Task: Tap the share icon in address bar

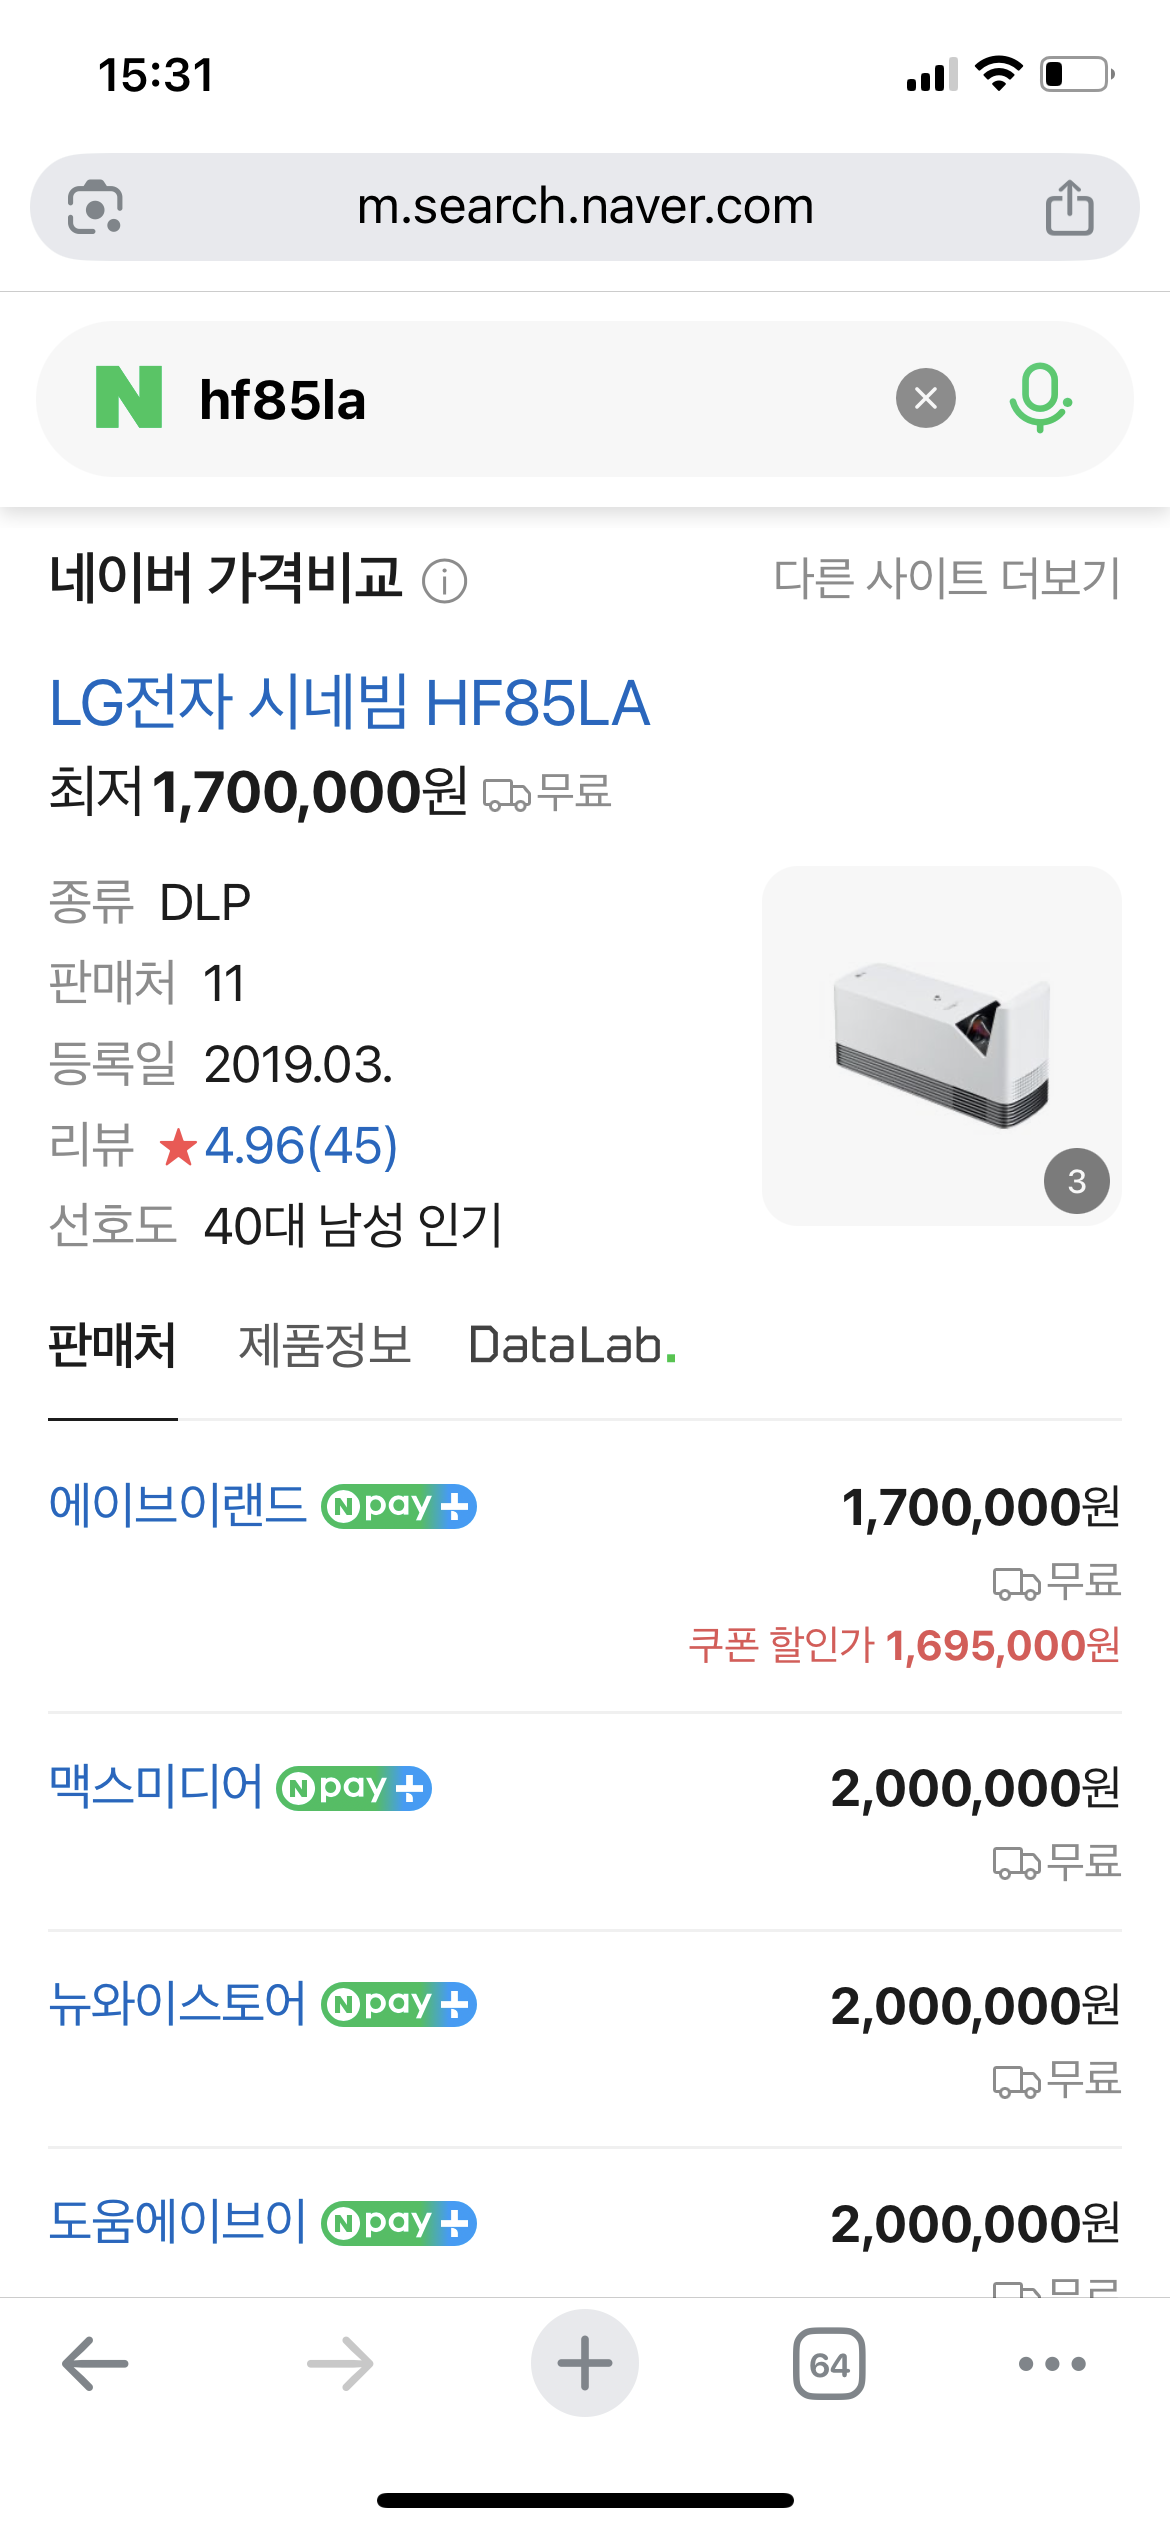Action: (1069, 207)
